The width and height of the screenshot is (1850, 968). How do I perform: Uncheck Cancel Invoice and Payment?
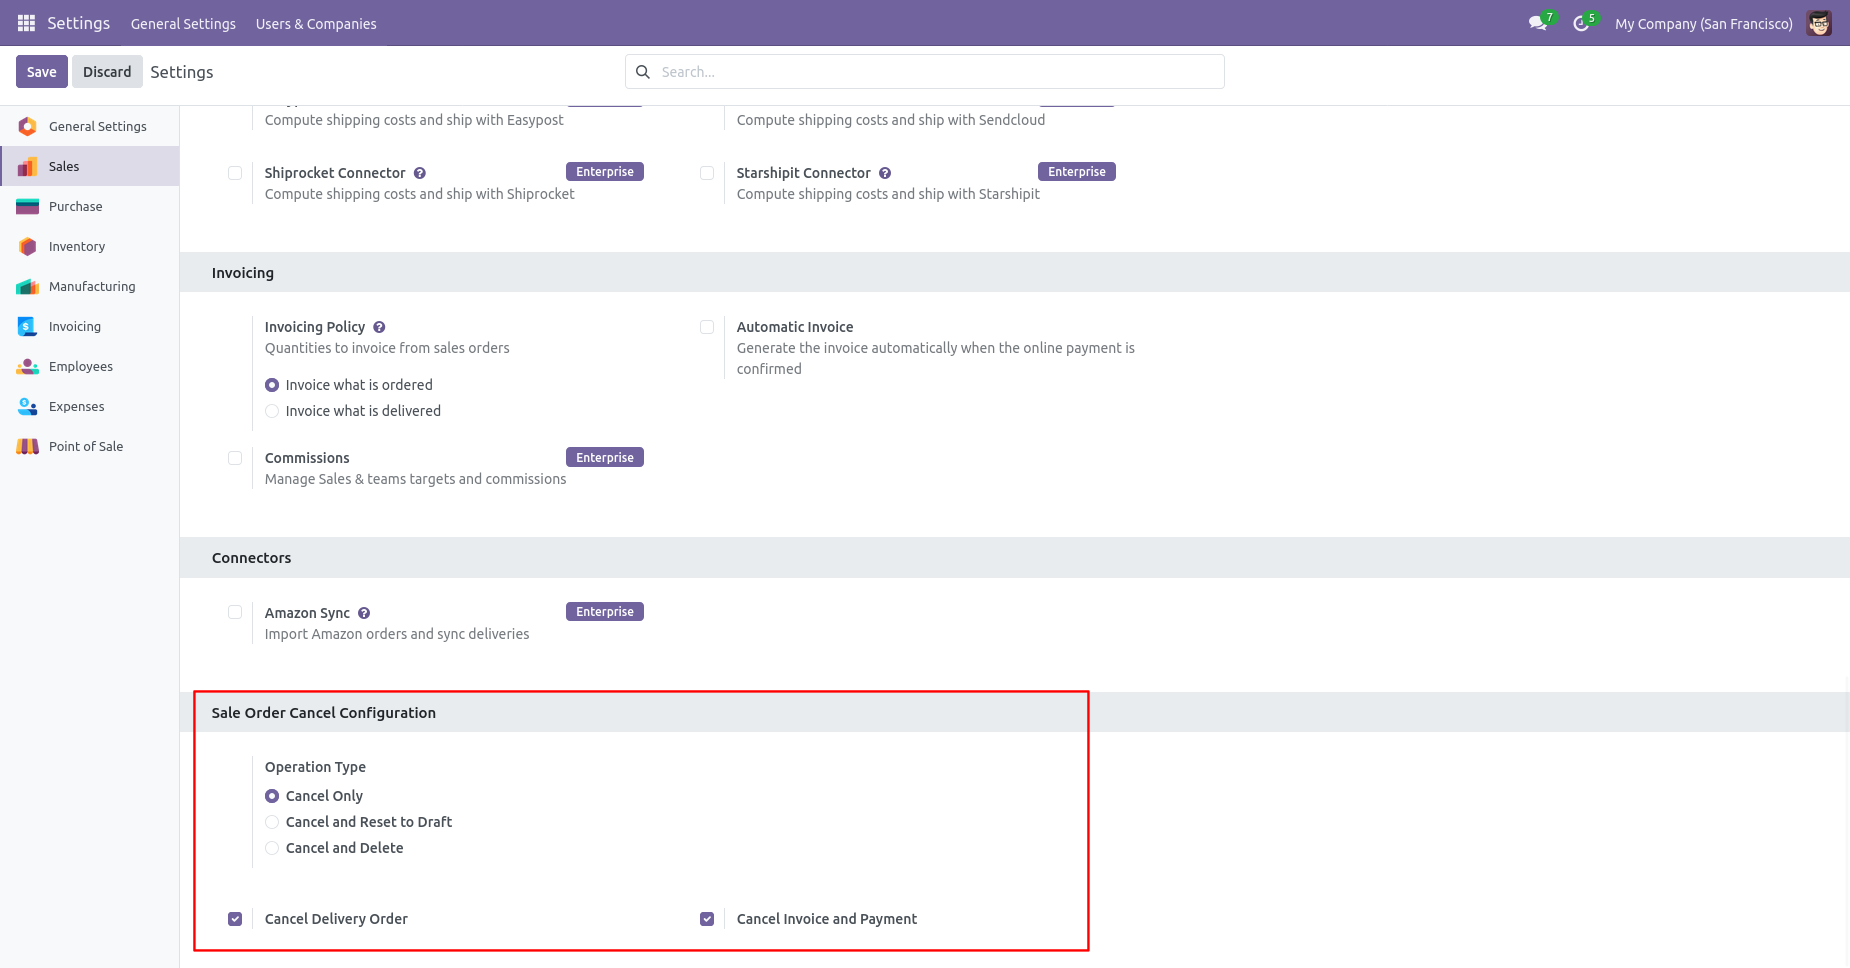tap(707, 919)
